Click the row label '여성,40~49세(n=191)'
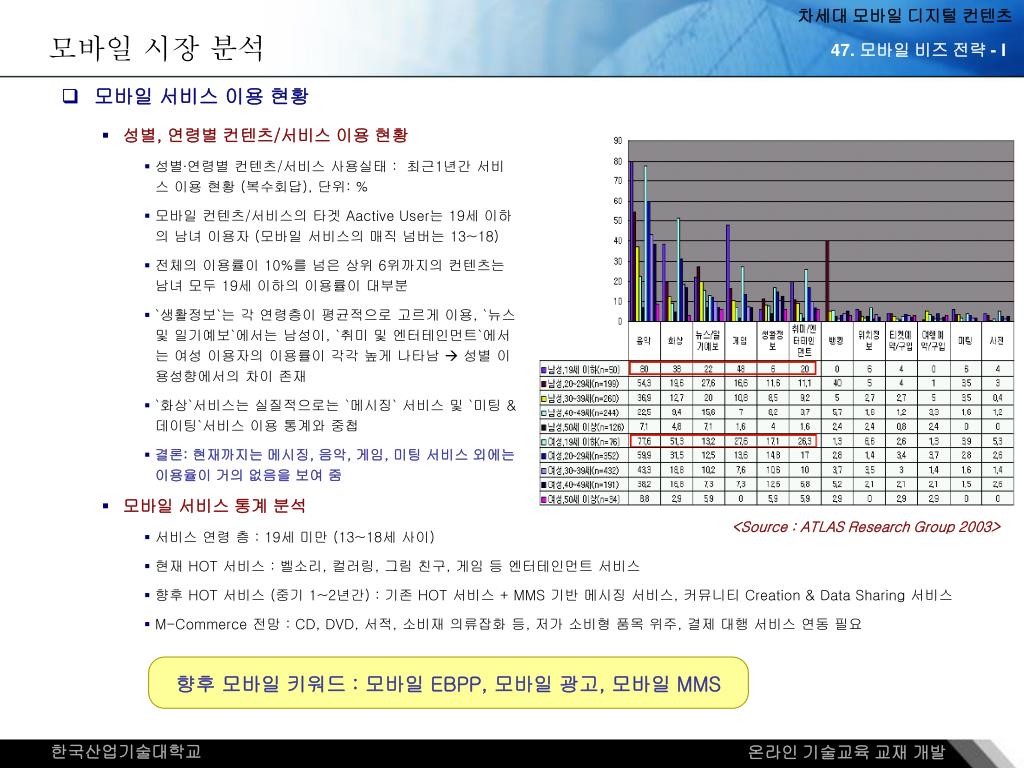Viewport: 1024px width, 768px height. [584, 485]
